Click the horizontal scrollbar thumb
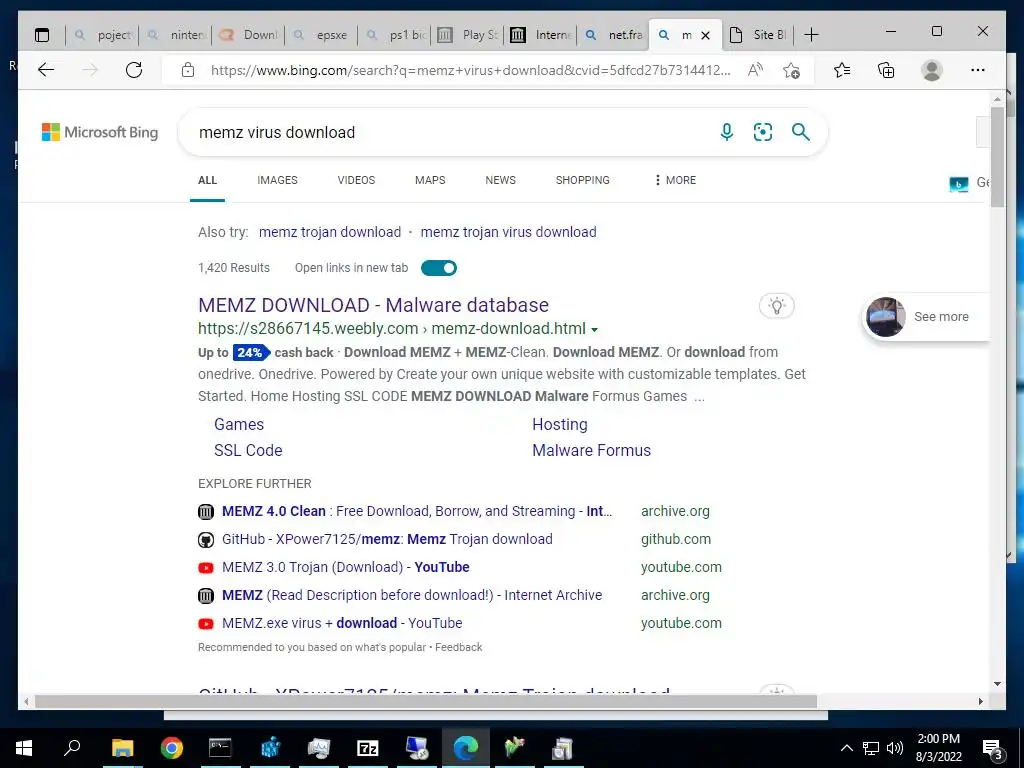1024x768 pixels. [x=426, y=701]
